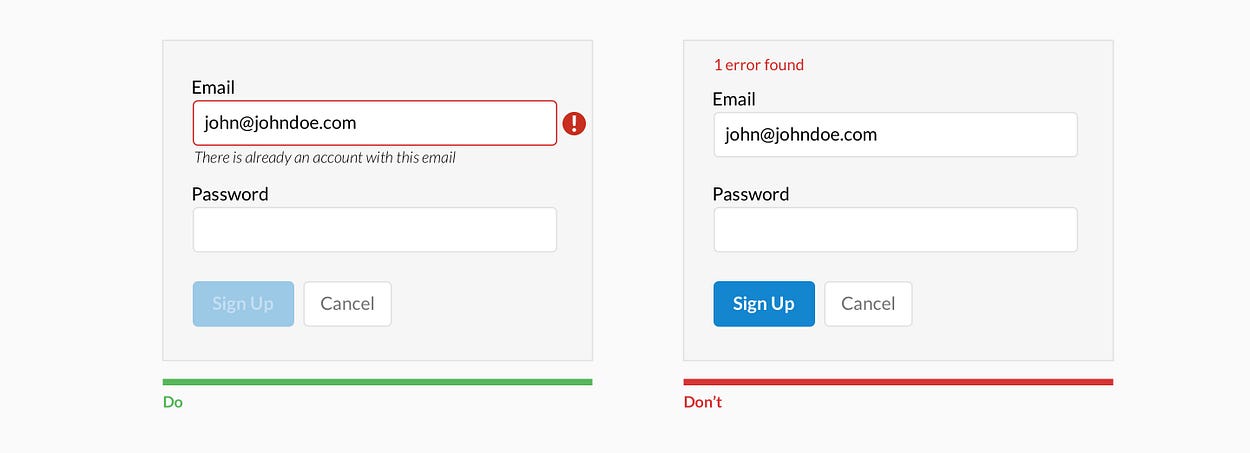Viewport: 1250px width, 453px height.
Task: Click the Email label under '1 error found'
Action: [x=733, y=99]
